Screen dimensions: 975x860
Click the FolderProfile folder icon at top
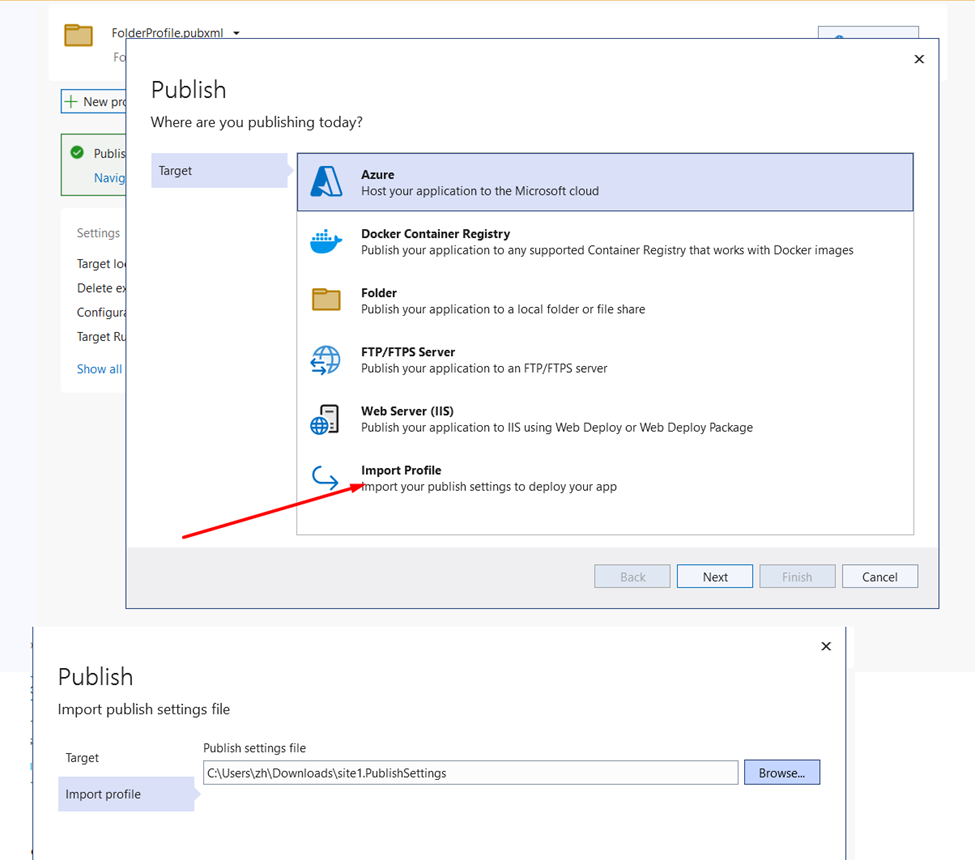coord(79,35)
